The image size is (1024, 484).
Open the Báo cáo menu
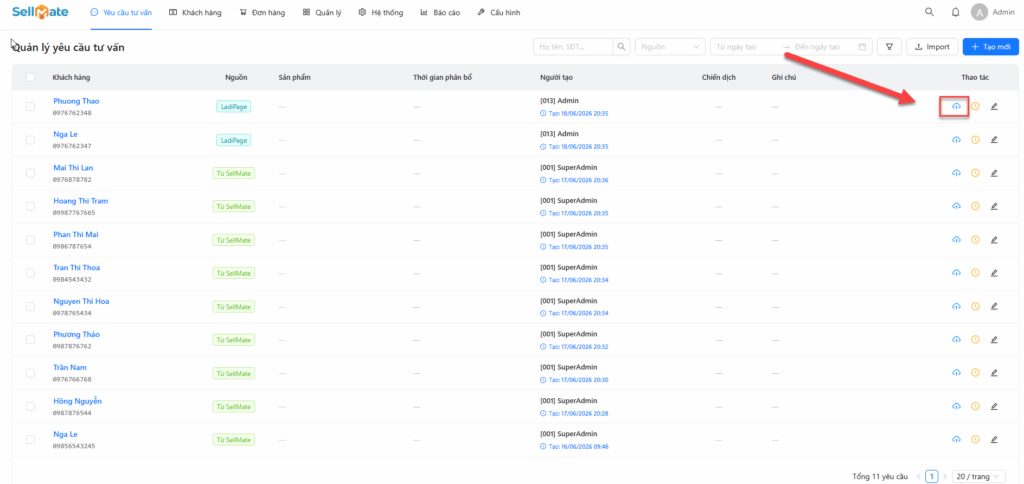tap(440, 12)
